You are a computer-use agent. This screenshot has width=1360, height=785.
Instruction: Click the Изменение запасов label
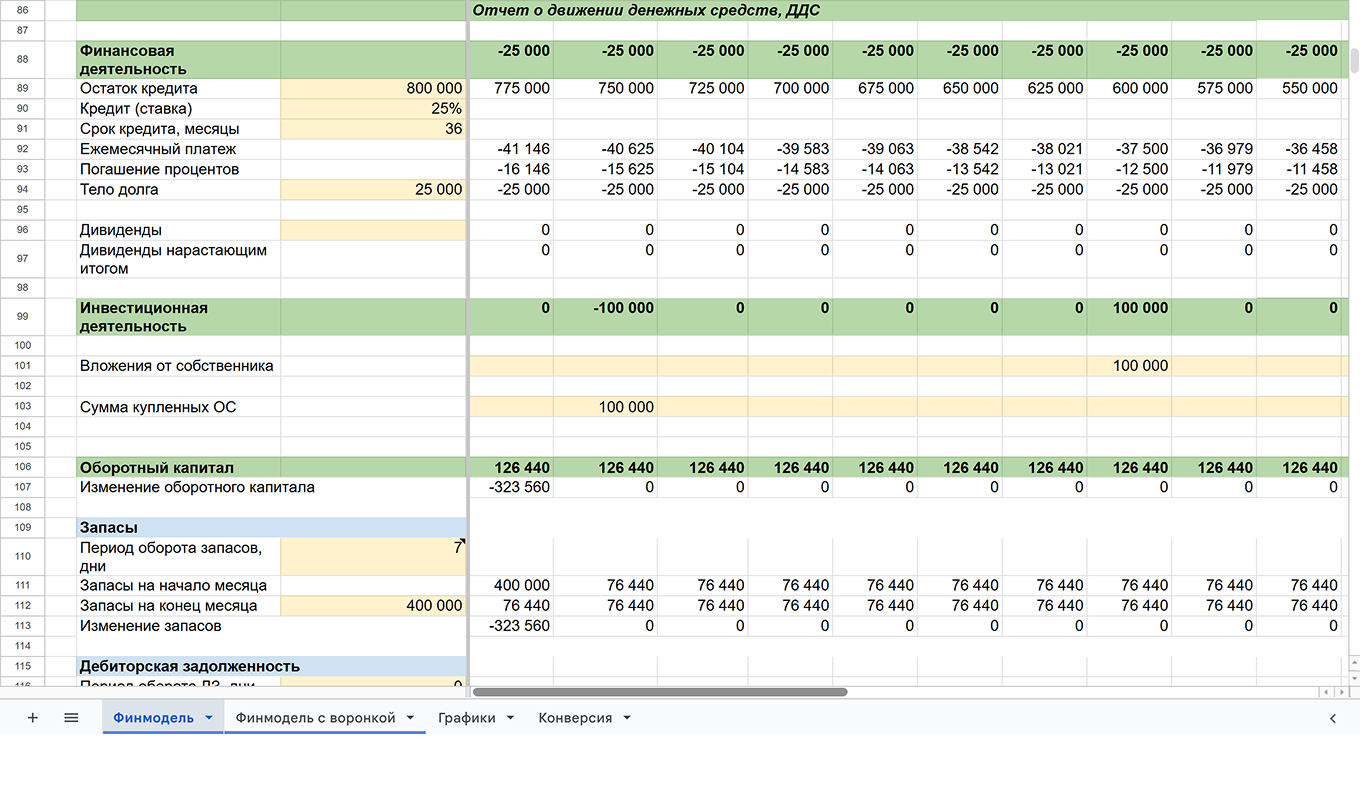(x=150, y=626)
